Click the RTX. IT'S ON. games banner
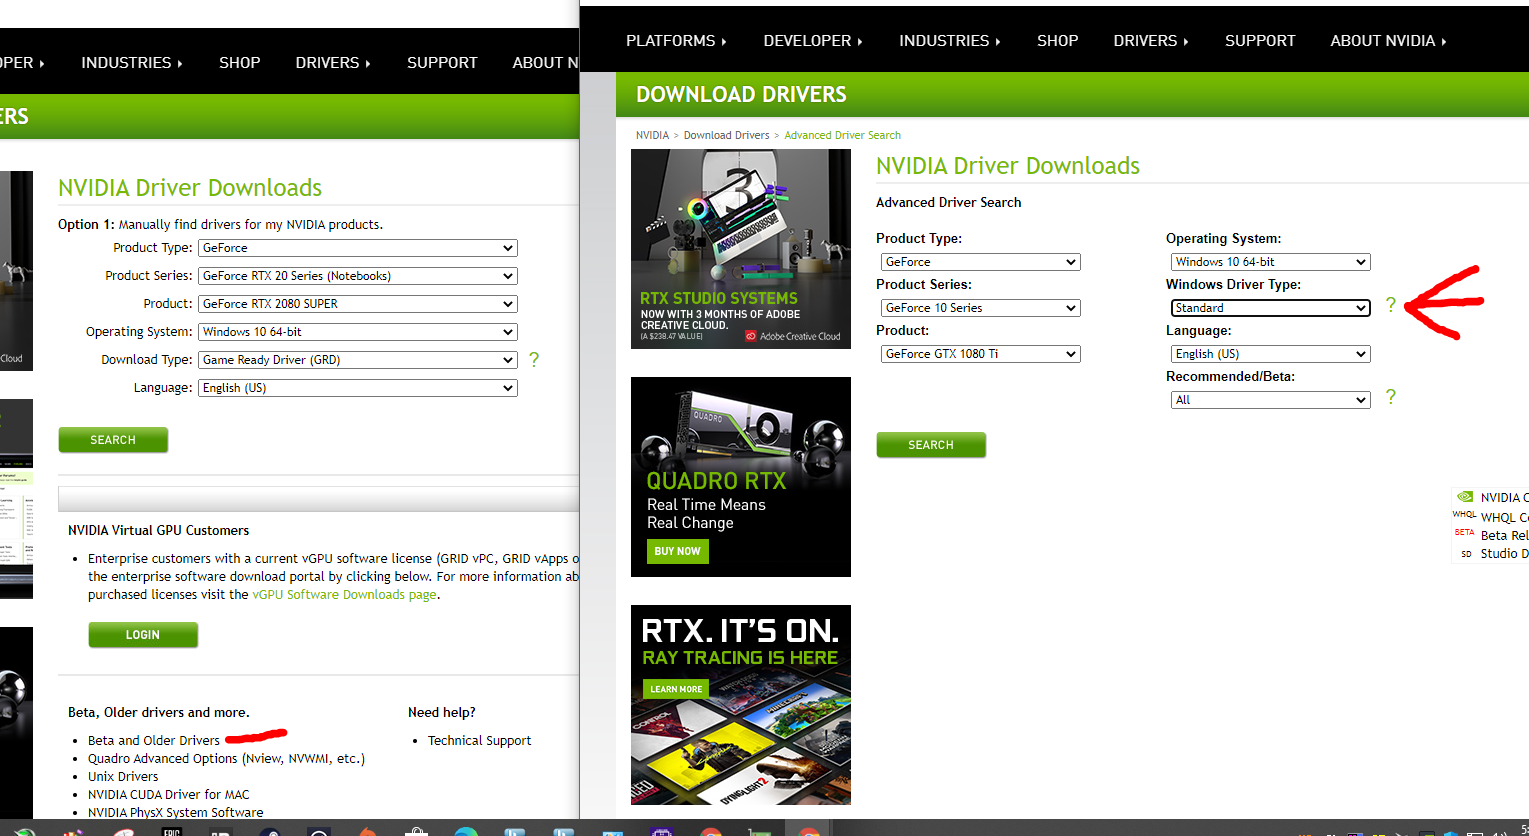This screenshot has height=836, width=1529. point(741,705)
